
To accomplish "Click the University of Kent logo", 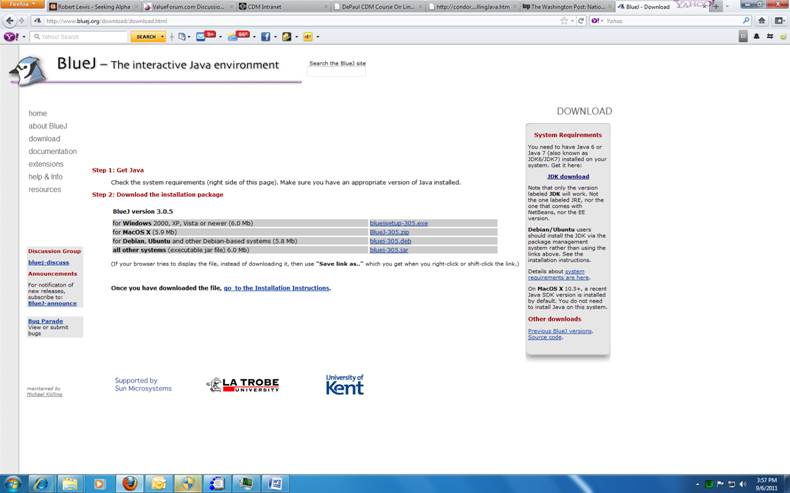I will click(x=345, y=385).
